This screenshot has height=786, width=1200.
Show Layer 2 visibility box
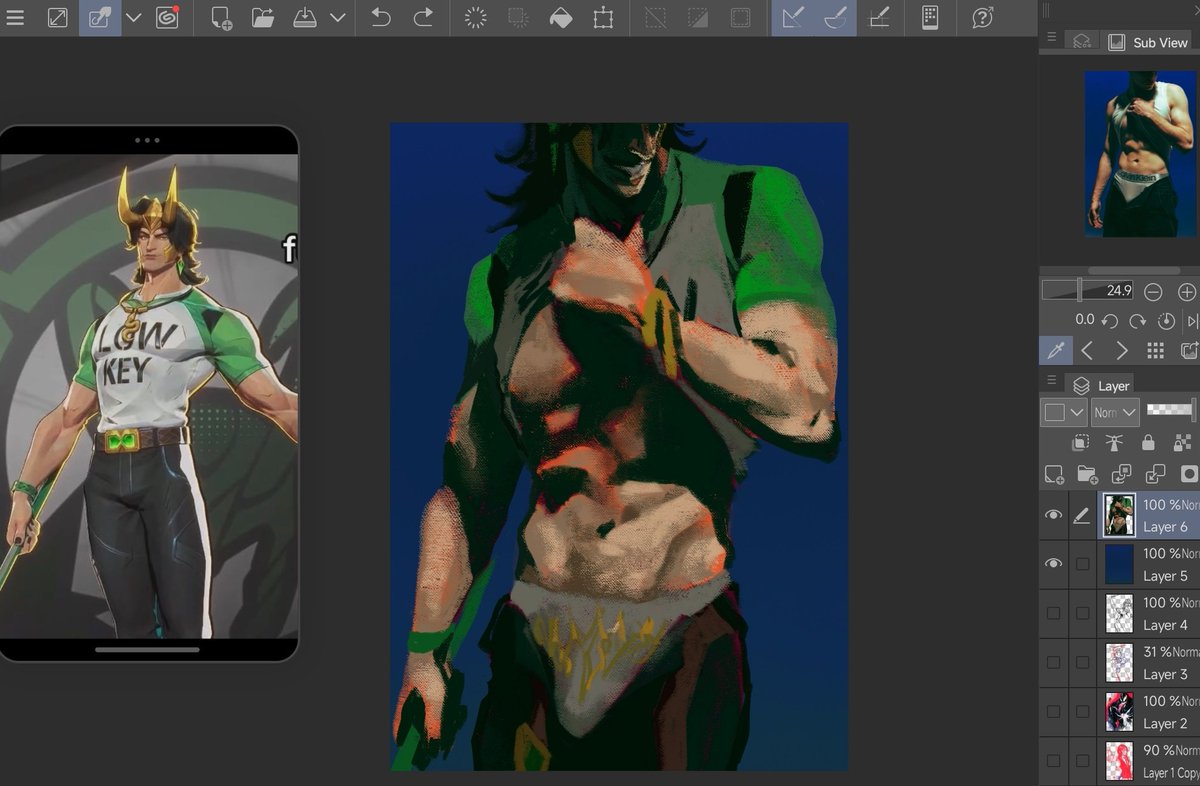click(1053, 711)
